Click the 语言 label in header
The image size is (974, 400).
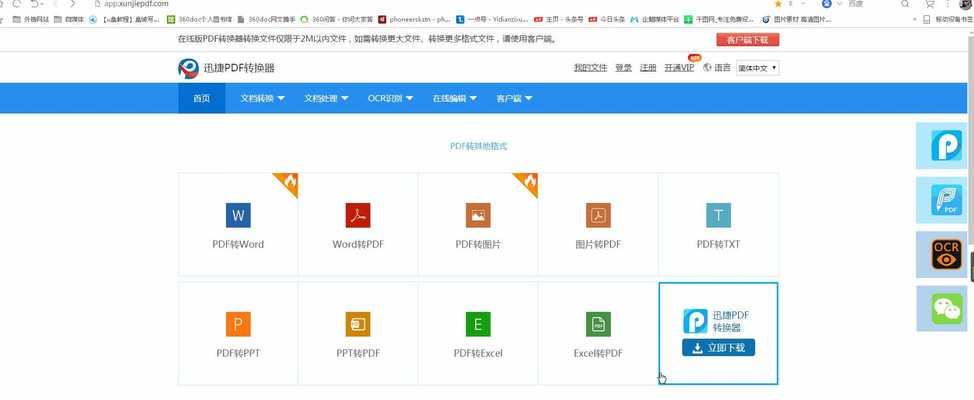click(722, 68)
